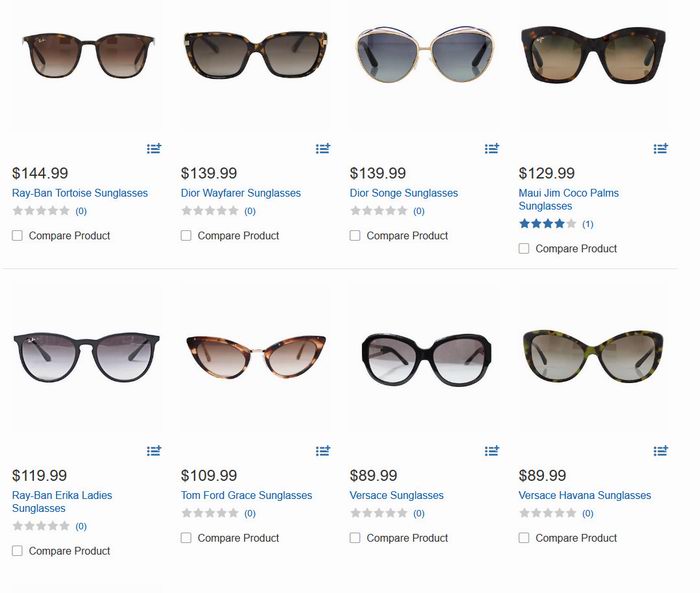
Task: Open Ray-Ban Erika Ladies Sunglasses link
Action: click(x=62, y=501)
